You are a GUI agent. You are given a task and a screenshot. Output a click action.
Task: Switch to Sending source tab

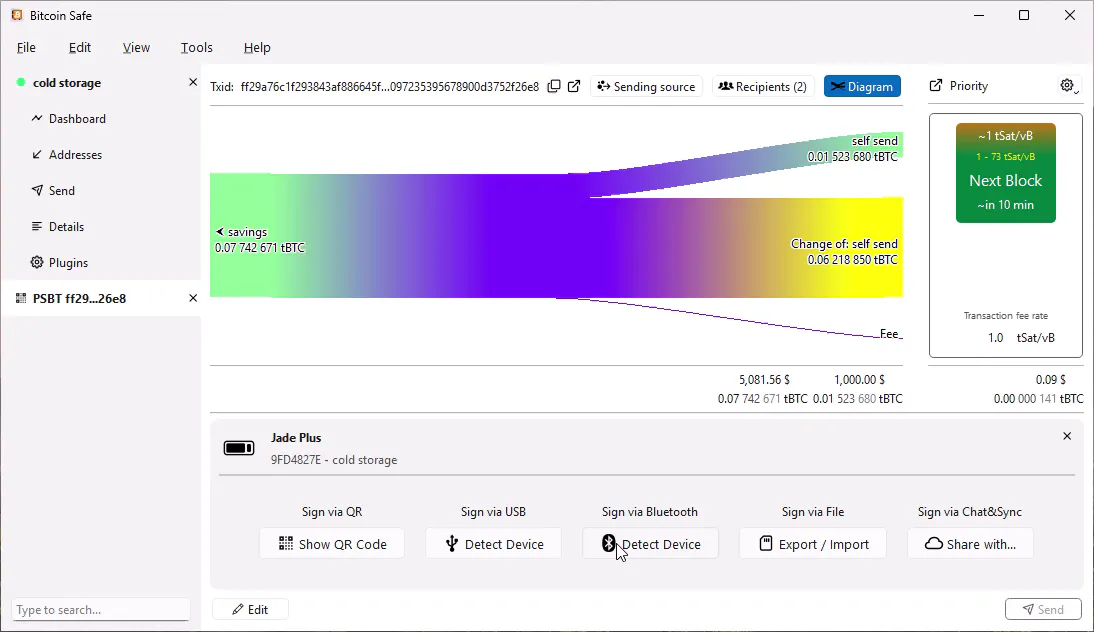click(x=646, y=86)
